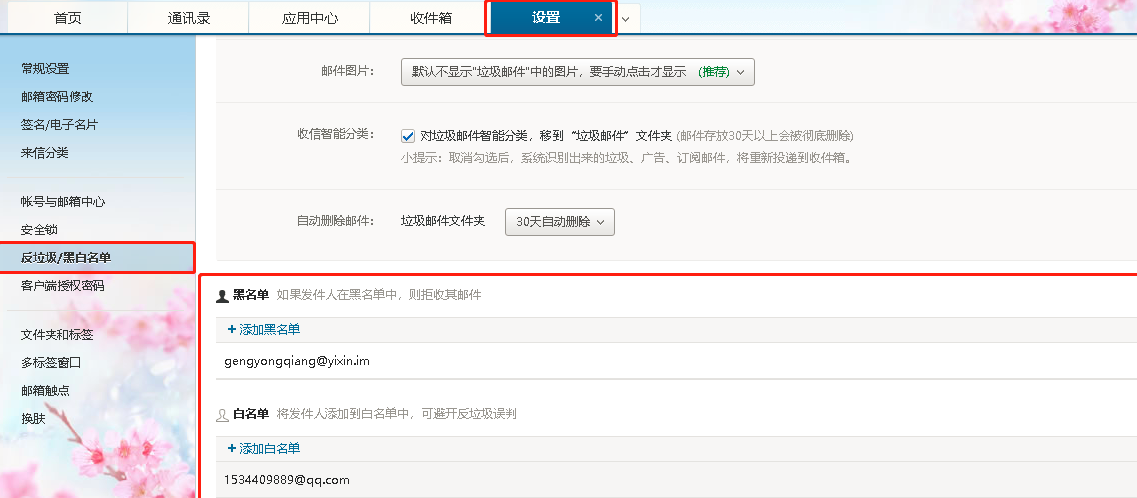1137x498 pixels.
Task: Click the plus icon for 添加白名单
Action: click(232, 448)
